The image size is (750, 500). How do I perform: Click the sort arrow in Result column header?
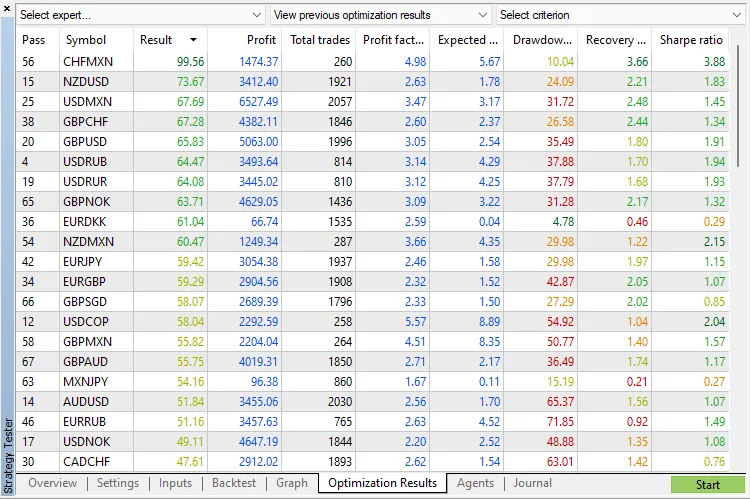pyautogui.click(x=193, y=40)
